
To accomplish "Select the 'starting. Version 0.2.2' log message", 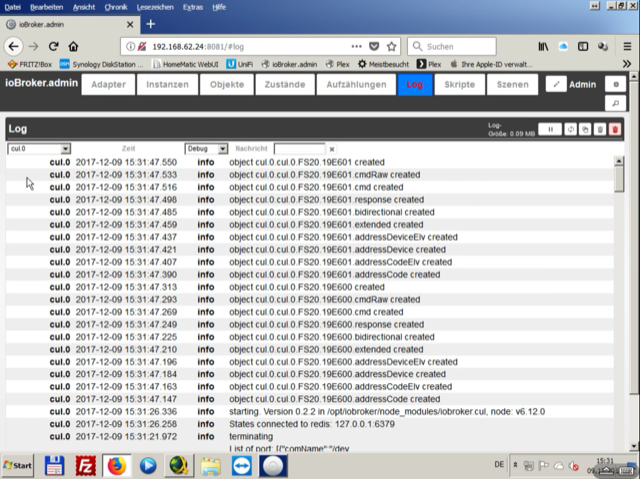I will click(387, 411).
